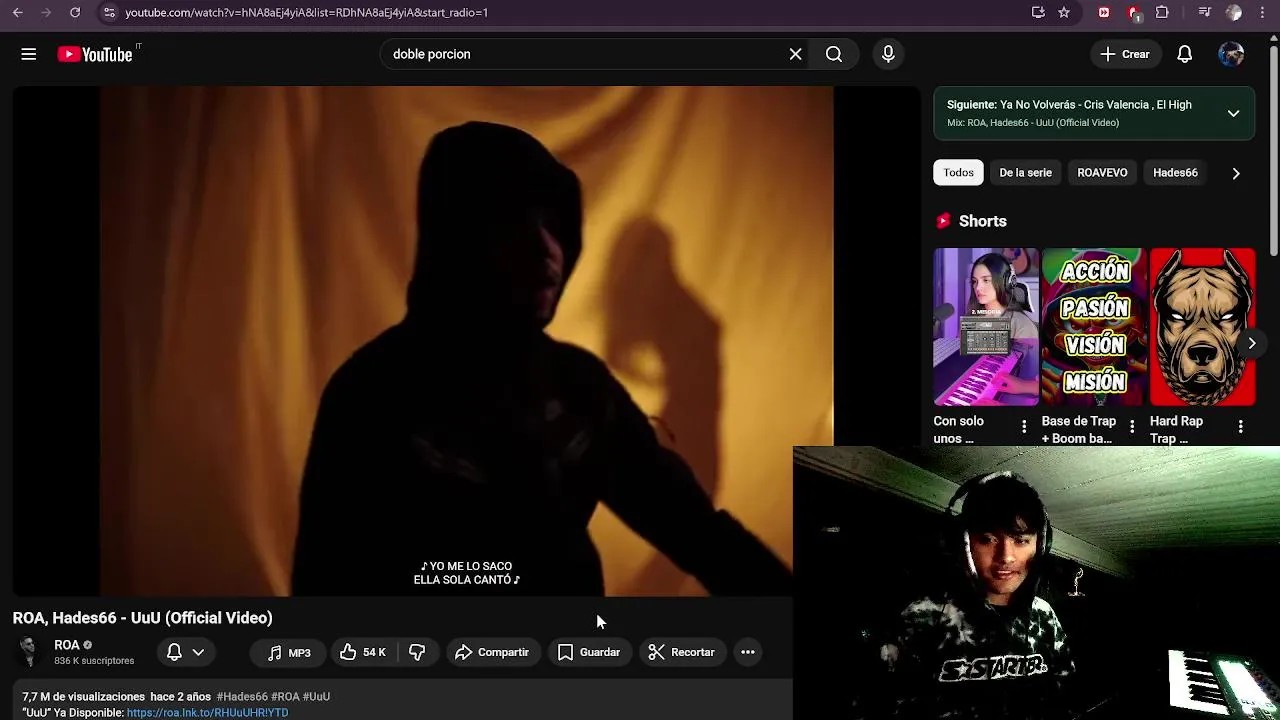This screenshot has width=1280, height=720.
Task: Open the notifications bell in header
Action: pos(1185,54)
